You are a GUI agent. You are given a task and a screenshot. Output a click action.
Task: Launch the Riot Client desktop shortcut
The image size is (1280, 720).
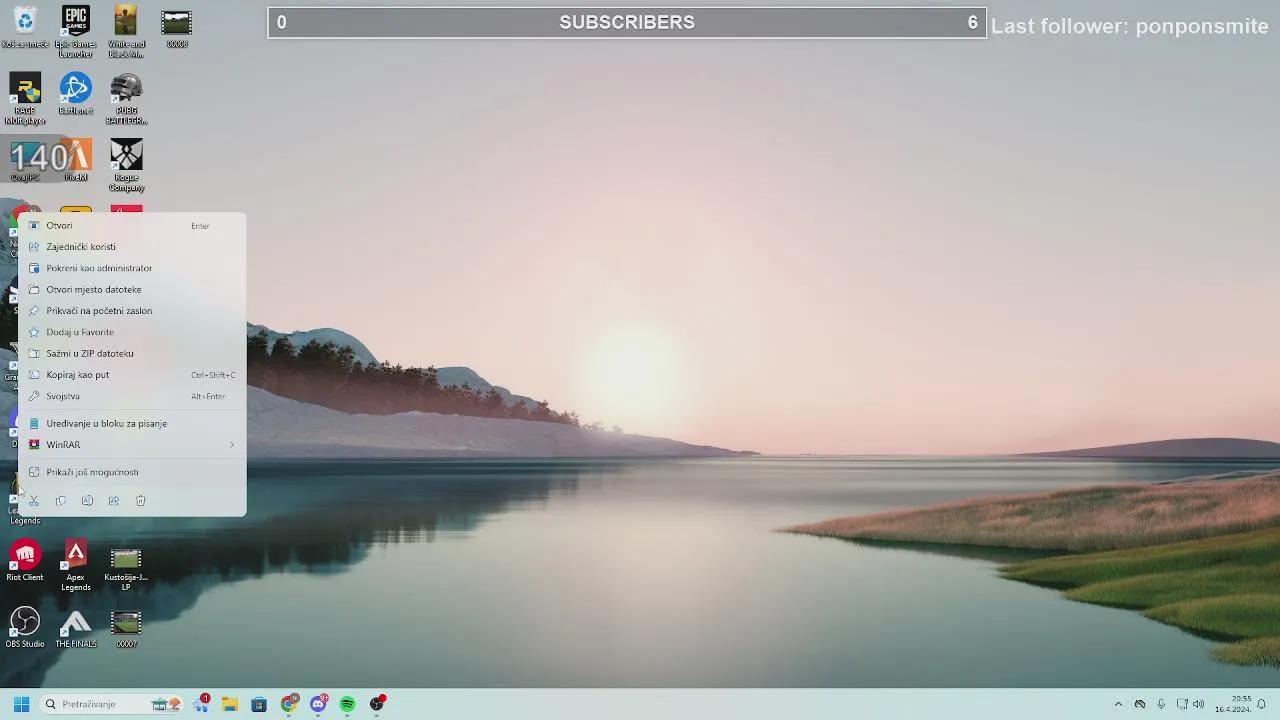click(25, 558)
